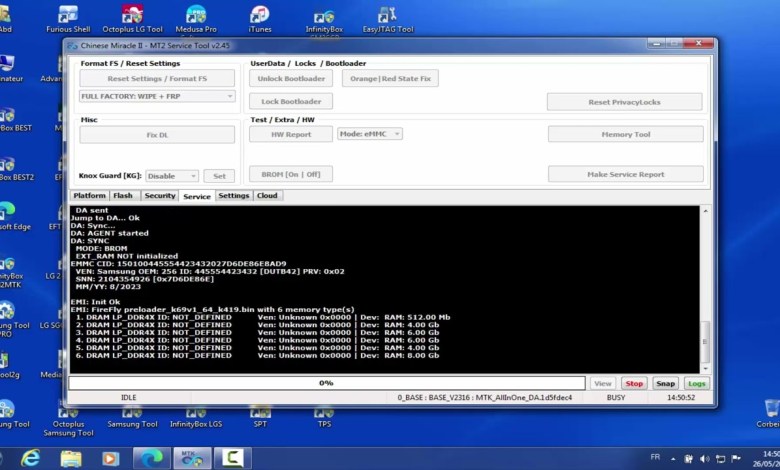Toggle BROM On/Off button
This screenshot has width=780, height=470.
[x=290, y=174]
